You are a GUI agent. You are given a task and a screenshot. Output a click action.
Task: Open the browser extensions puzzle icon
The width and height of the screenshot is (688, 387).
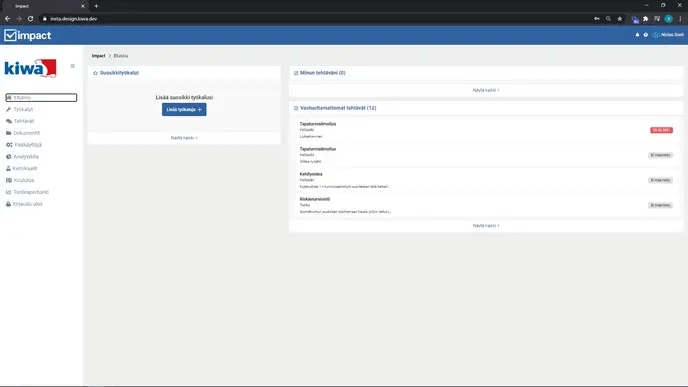tap(645, 19)
